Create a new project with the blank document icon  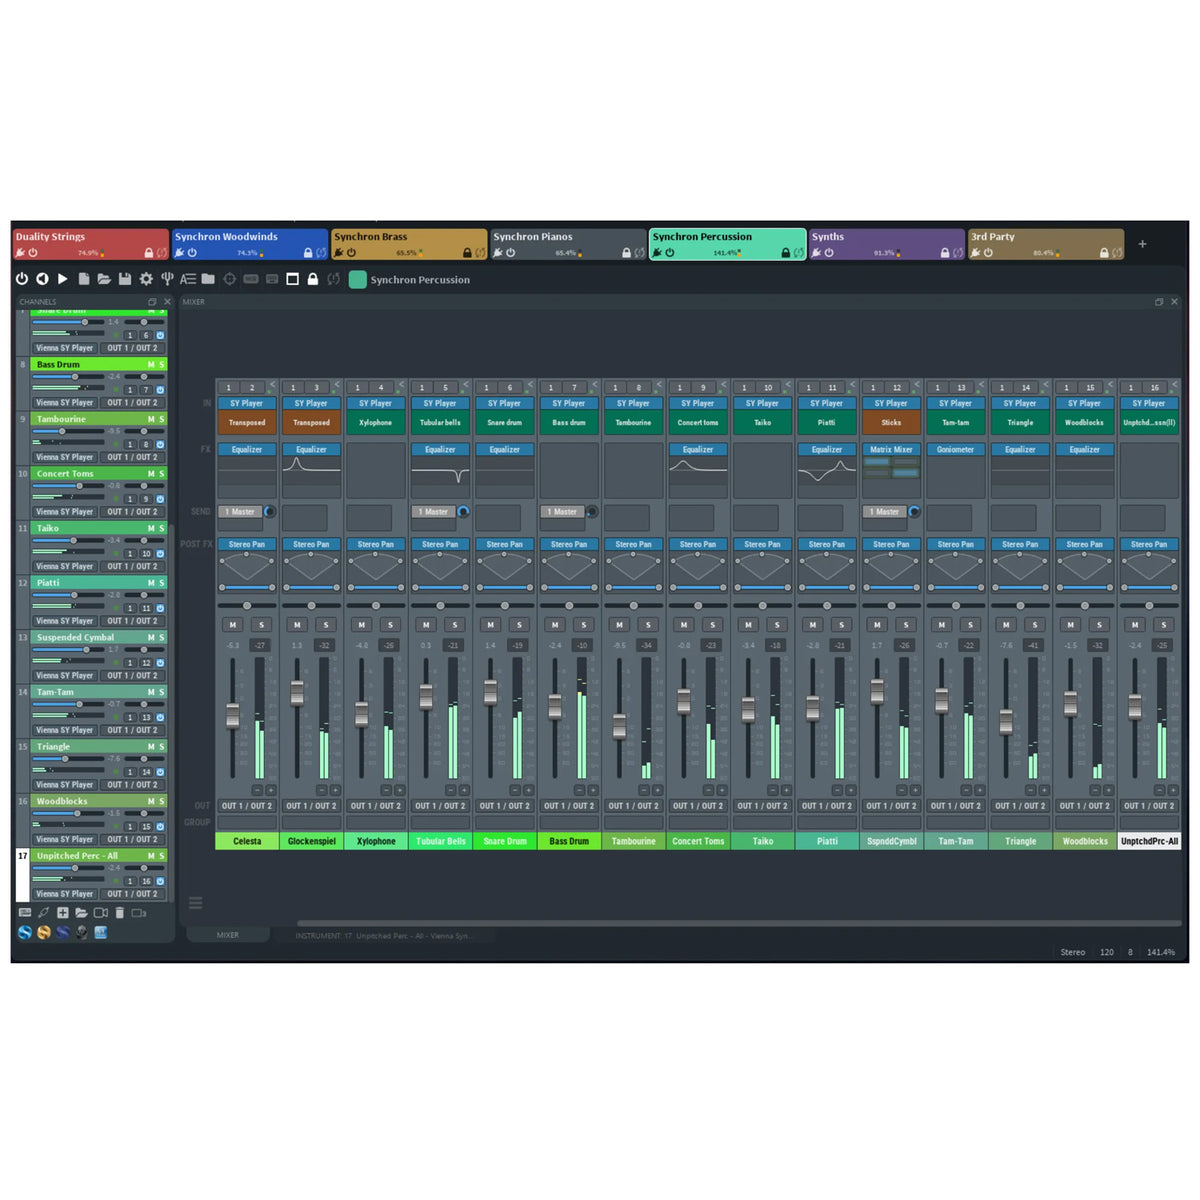[x=84, y=279]
